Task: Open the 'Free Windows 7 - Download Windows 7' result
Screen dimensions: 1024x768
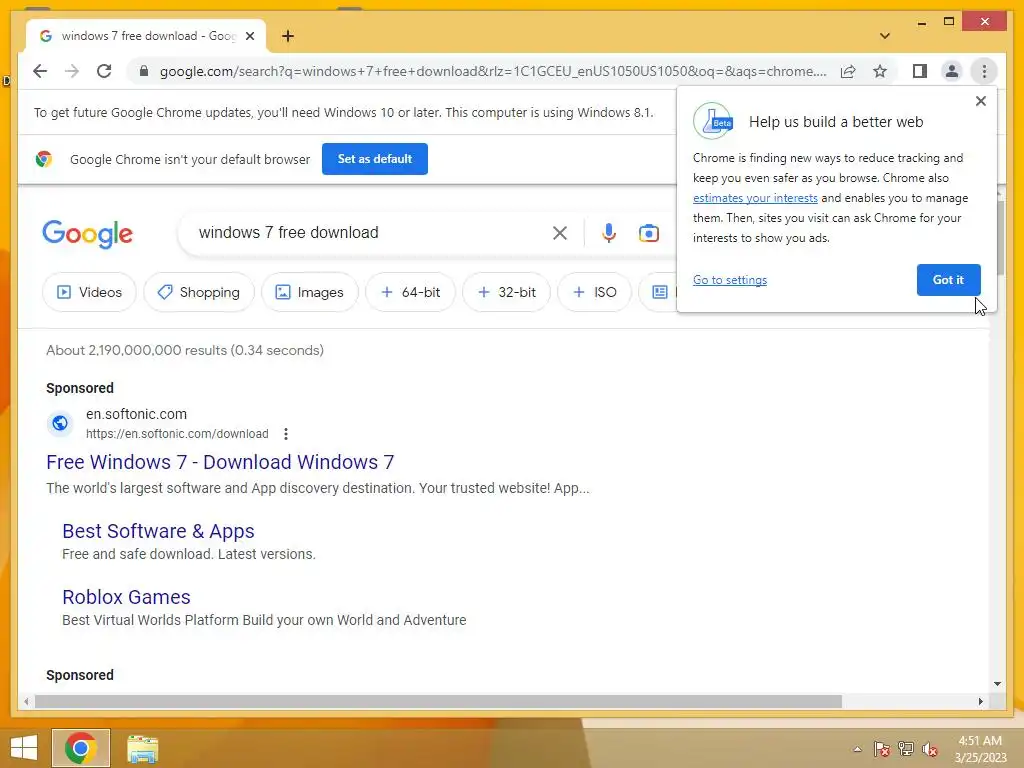Action: point(220,462)
